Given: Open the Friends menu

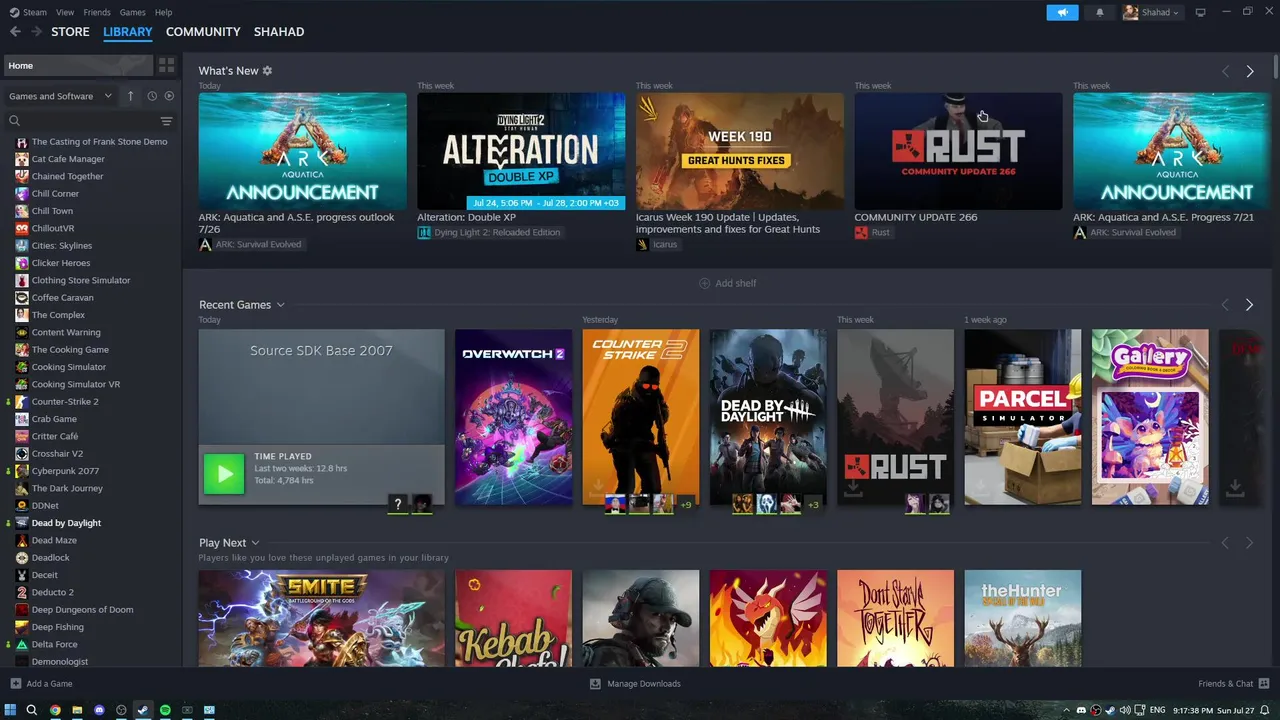Looking at the screenshot, I should coord(97,12).
